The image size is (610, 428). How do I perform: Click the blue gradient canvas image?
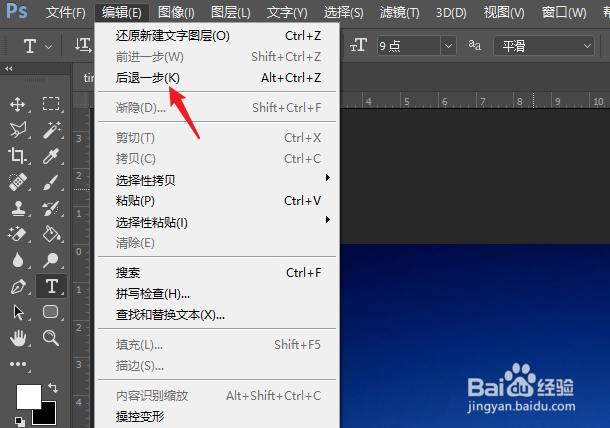point(475,335)
